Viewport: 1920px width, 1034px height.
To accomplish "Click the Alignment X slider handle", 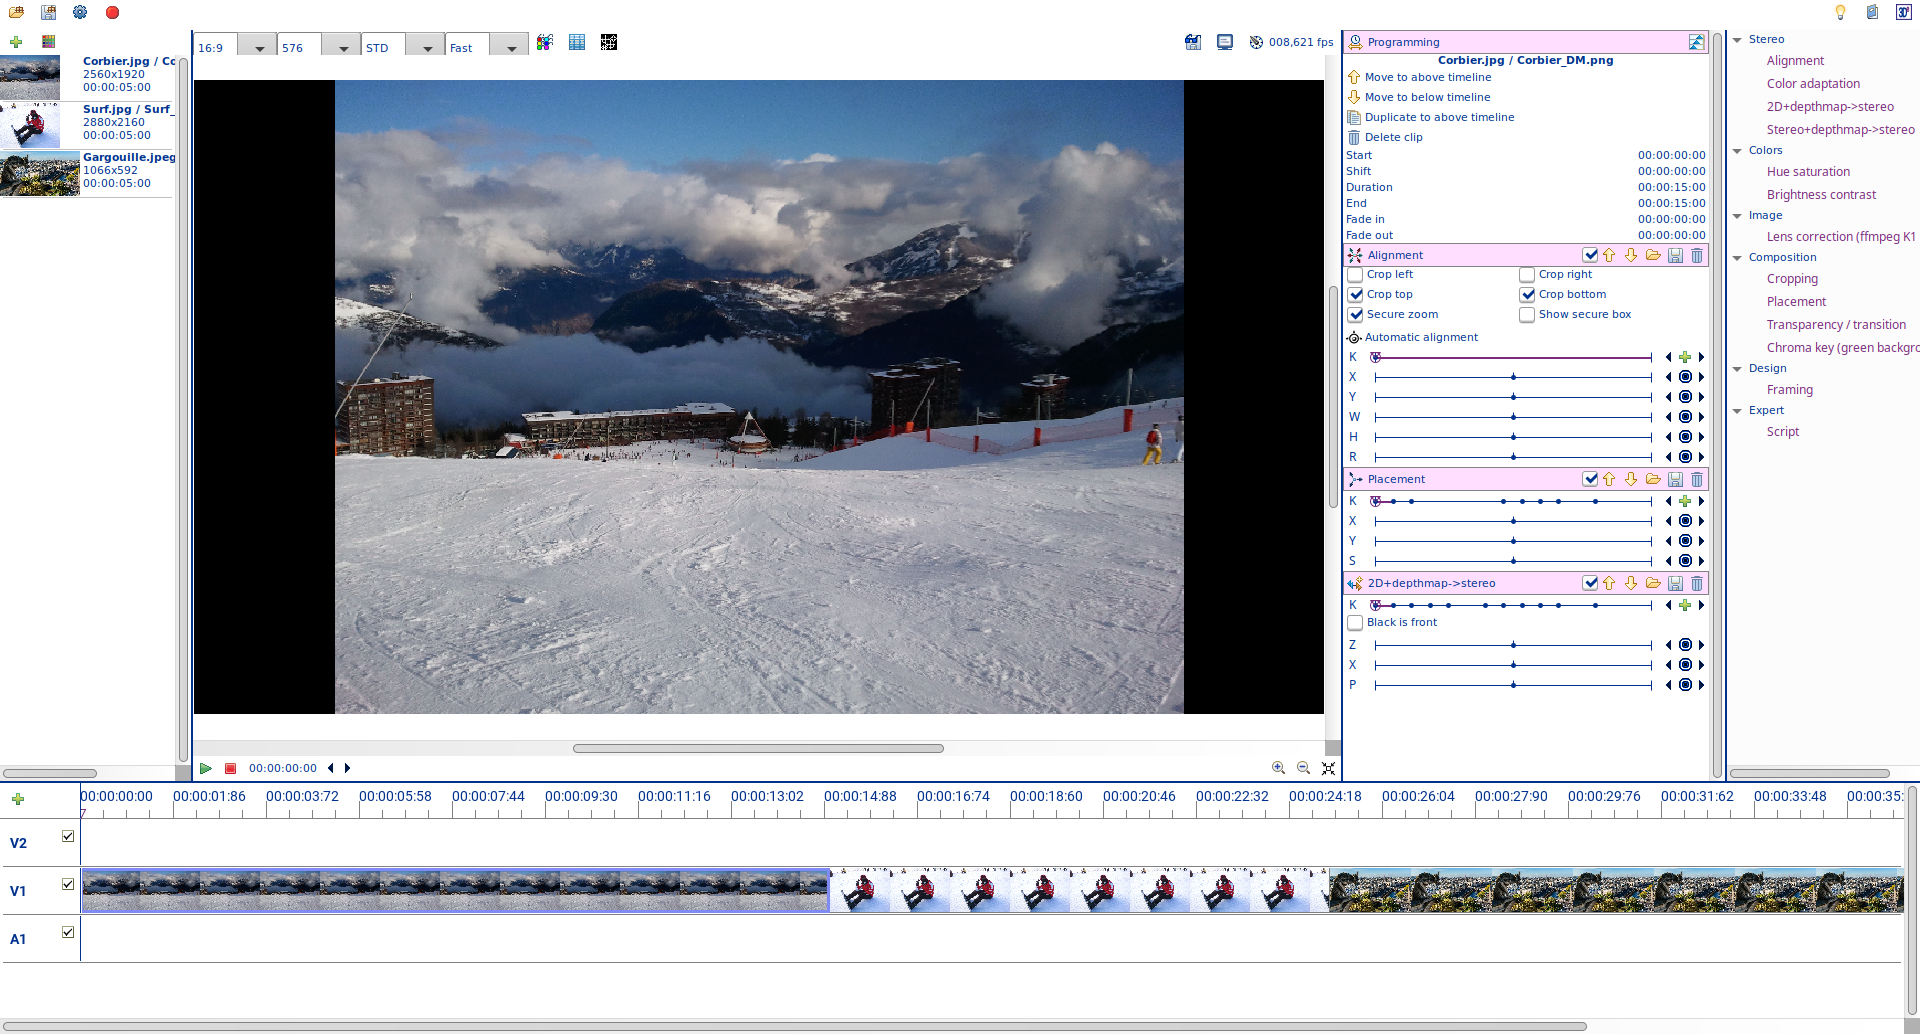I will 1514,378.
